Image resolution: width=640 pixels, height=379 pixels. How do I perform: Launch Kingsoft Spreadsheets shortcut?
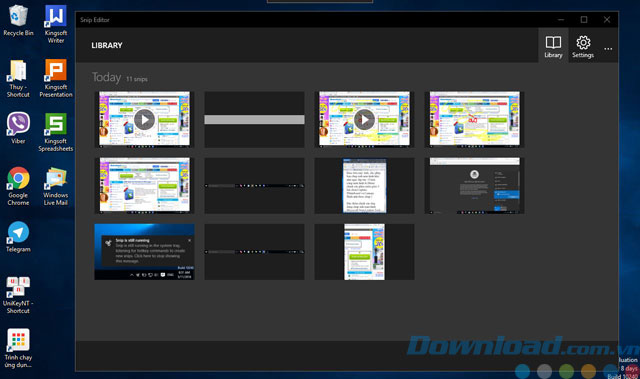coord(56,132)
